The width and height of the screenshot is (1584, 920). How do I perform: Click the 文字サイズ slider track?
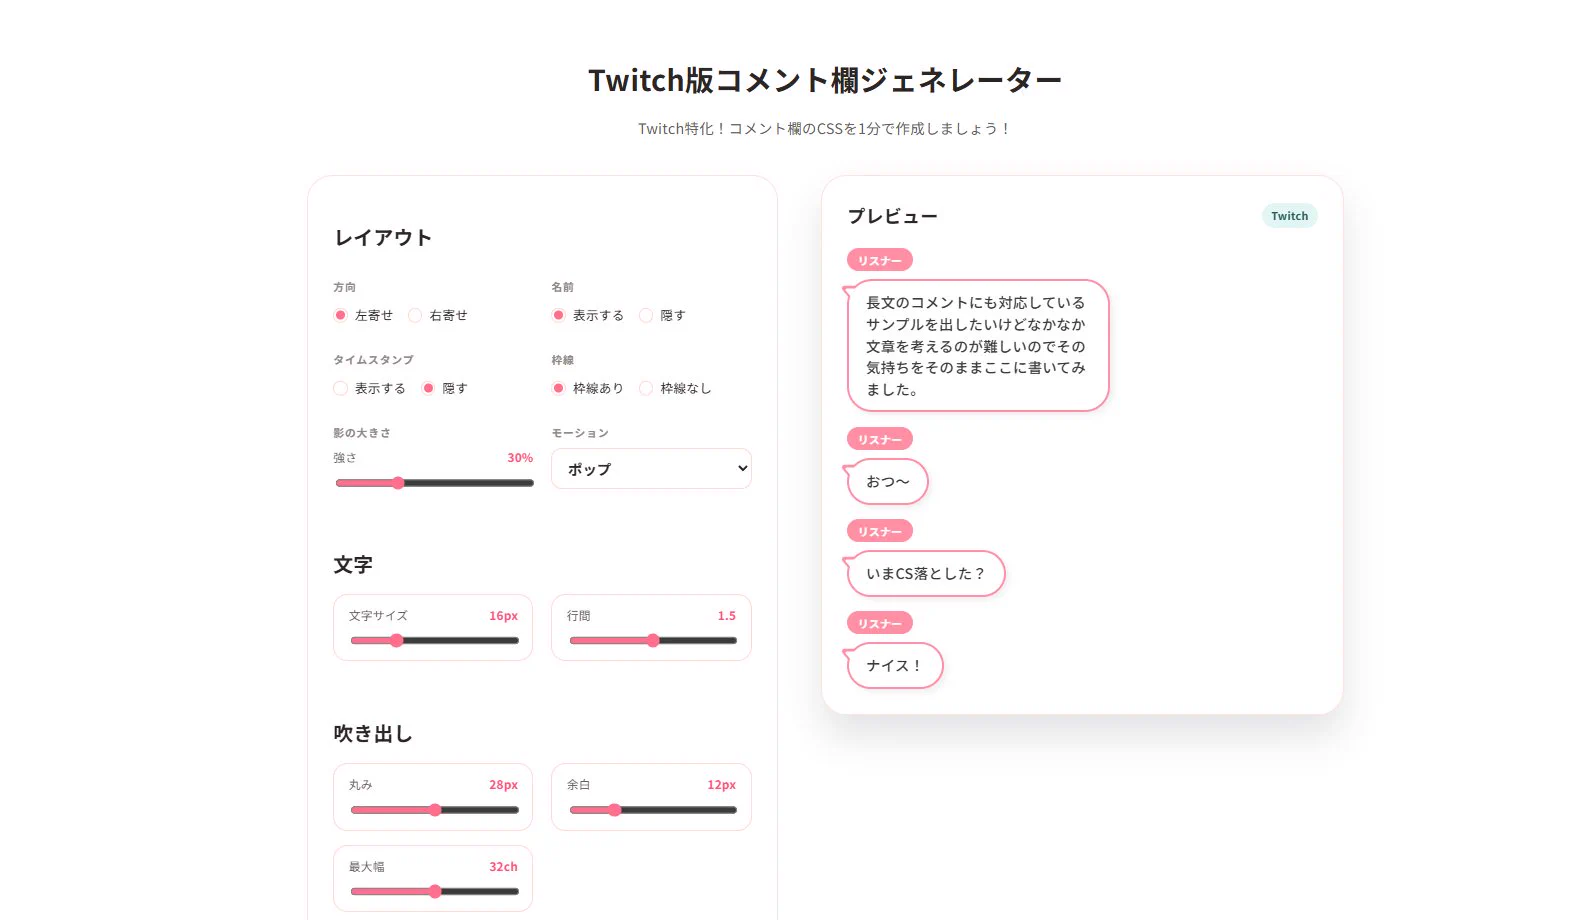434,640
